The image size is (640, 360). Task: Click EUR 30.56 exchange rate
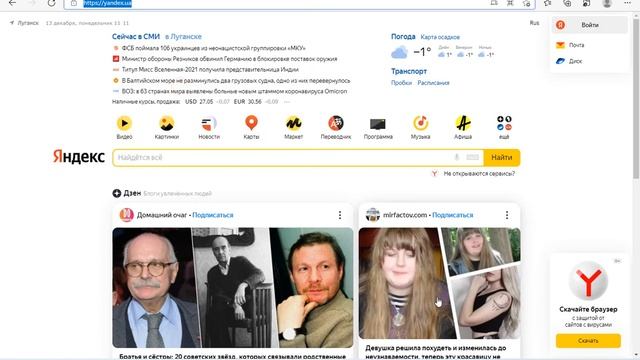point(247,102)
